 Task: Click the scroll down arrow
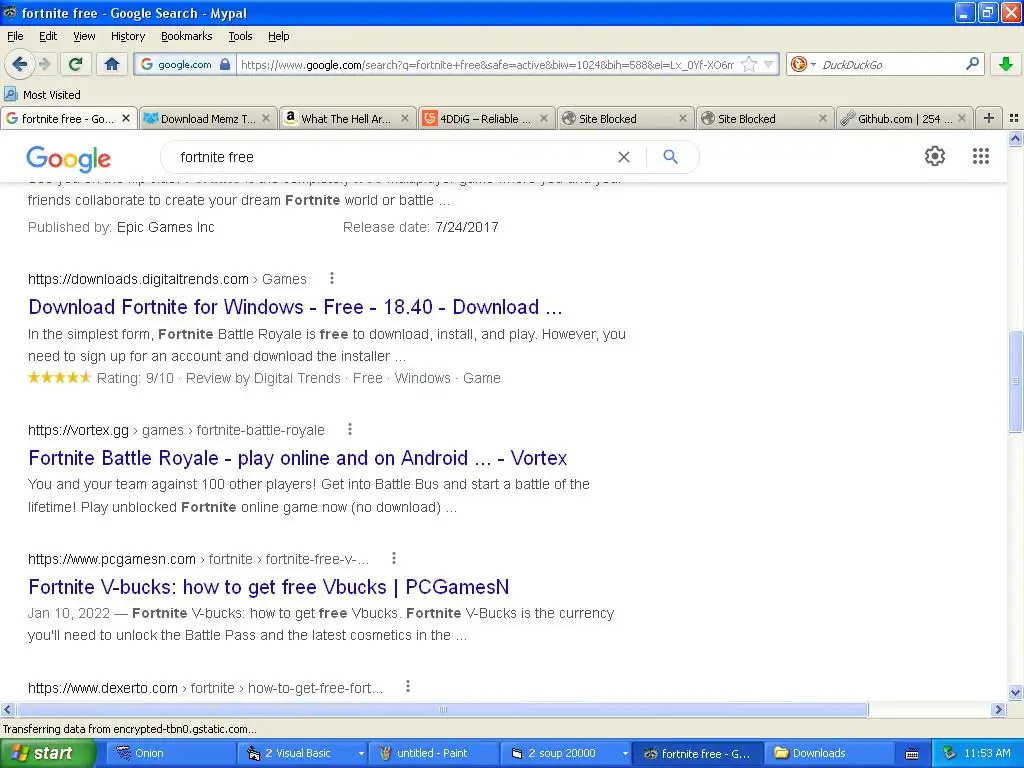pyautogui.click(x=1015, y=693)
